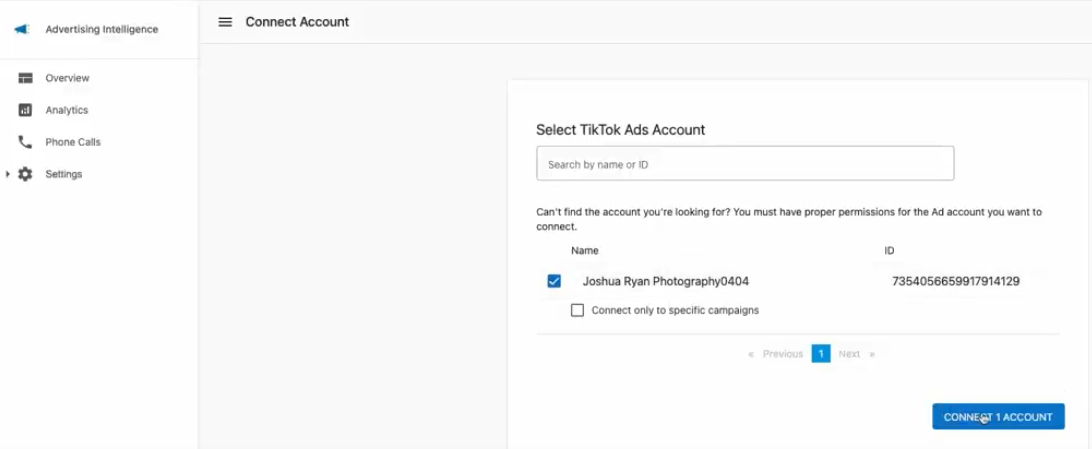Click the Can't find the account text

[x=789, y=219]
